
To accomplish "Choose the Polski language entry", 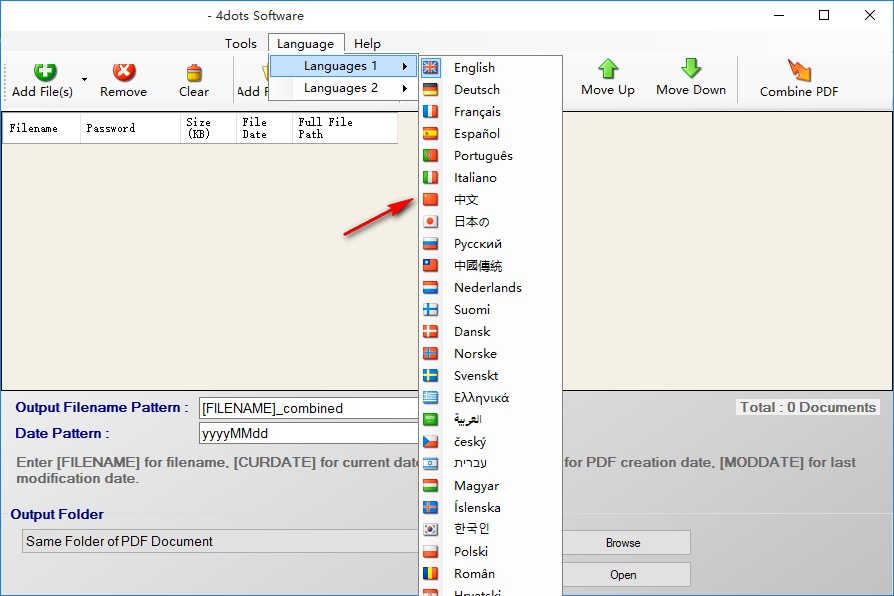I will click(491, 552).
